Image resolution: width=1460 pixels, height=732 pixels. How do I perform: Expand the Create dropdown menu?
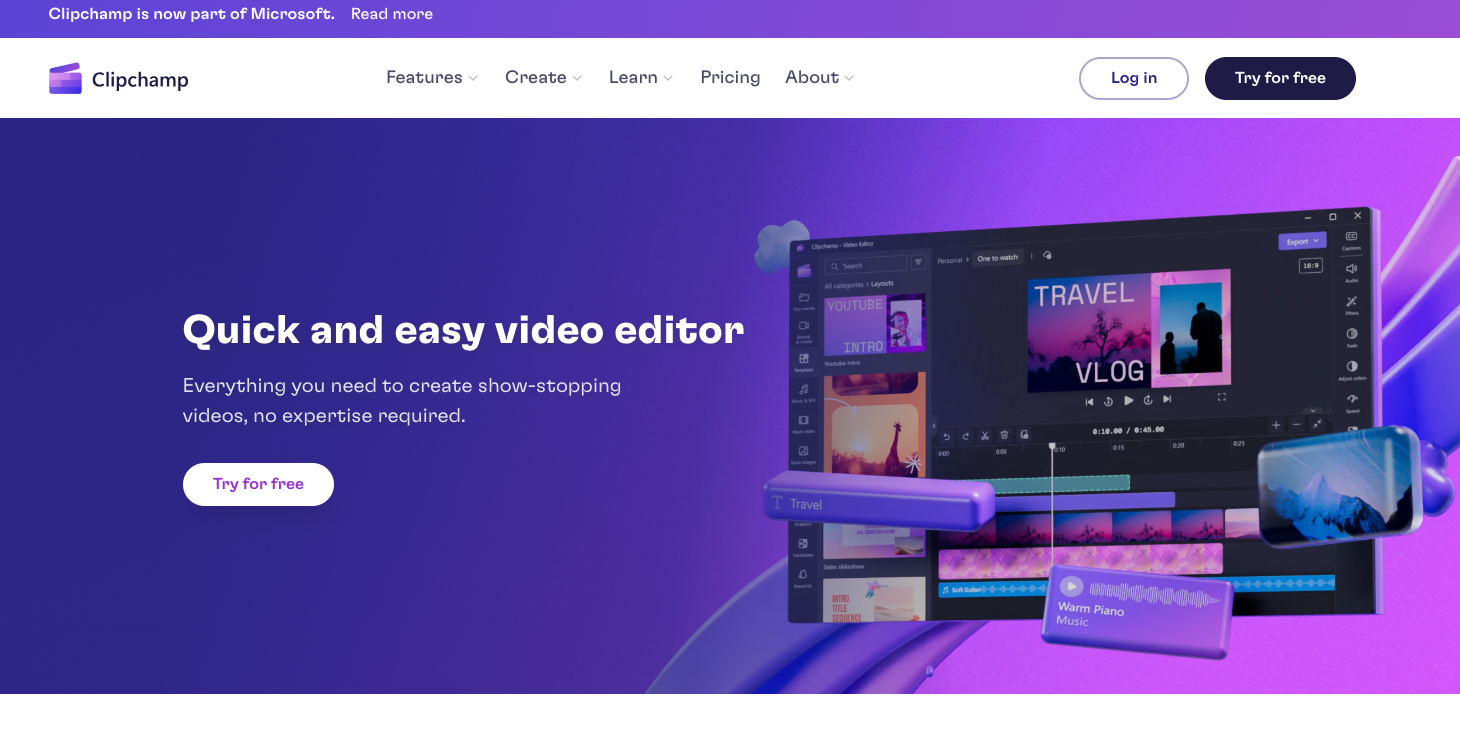click(543, 77)
